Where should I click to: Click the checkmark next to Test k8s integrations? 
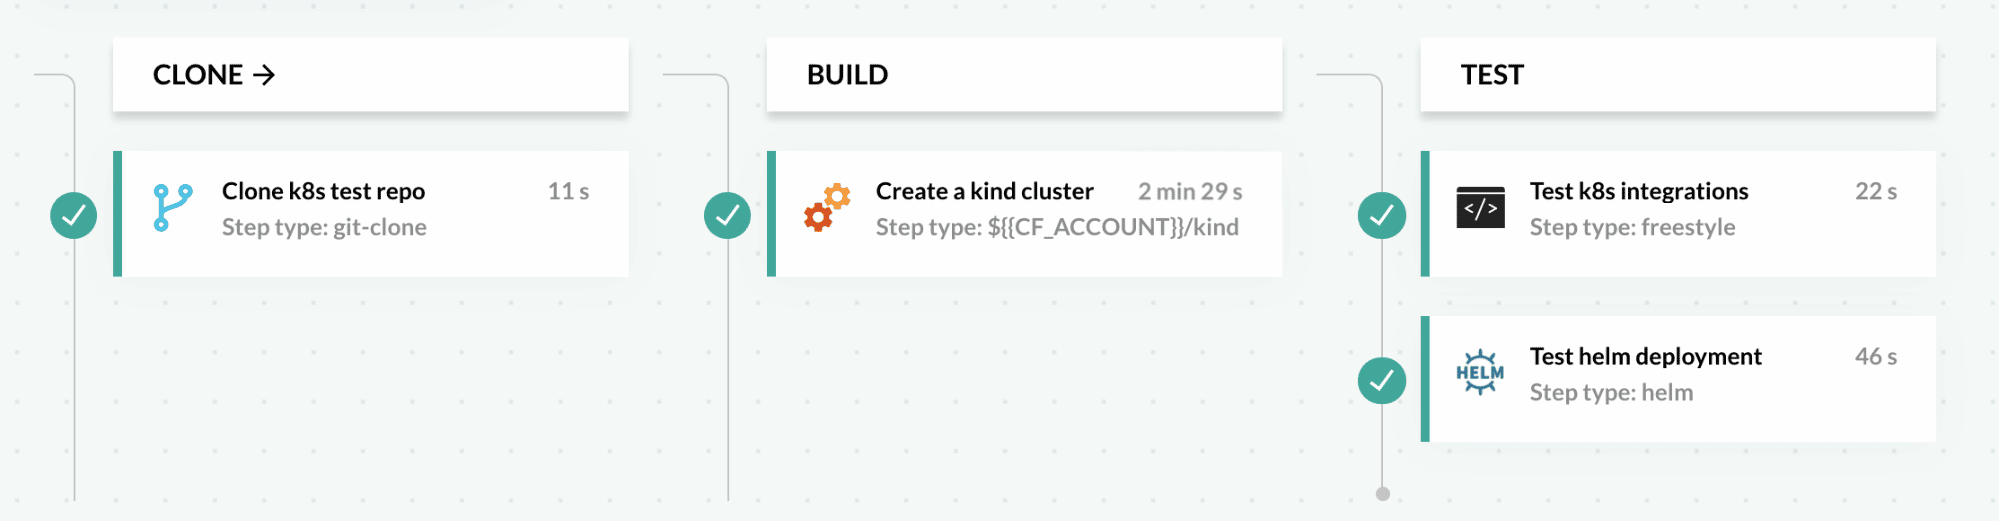point(1381,215)
